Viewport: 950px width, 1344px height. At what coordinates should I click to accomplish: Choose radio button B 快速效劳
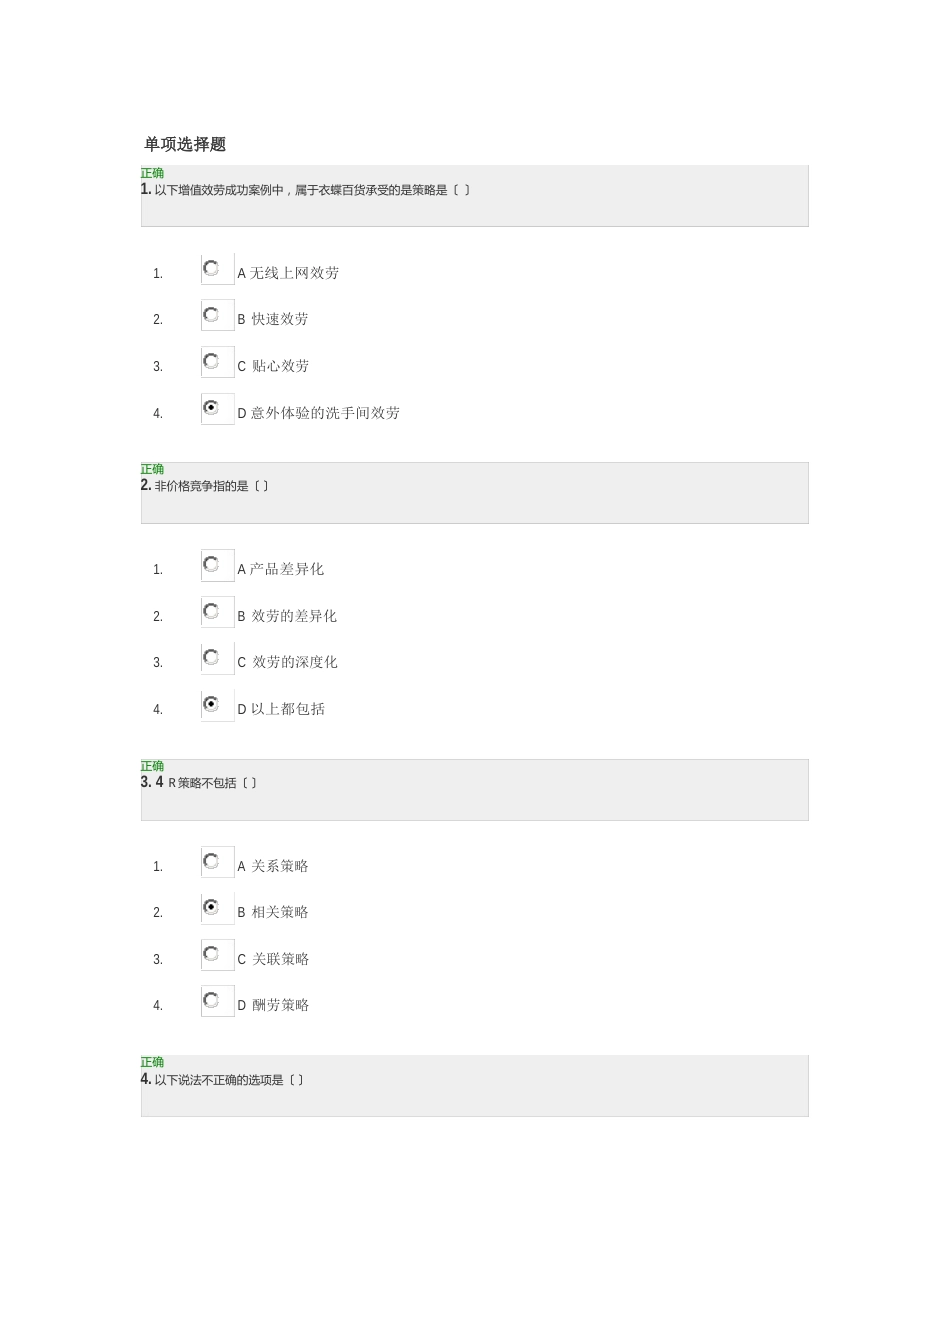(211, 315)
